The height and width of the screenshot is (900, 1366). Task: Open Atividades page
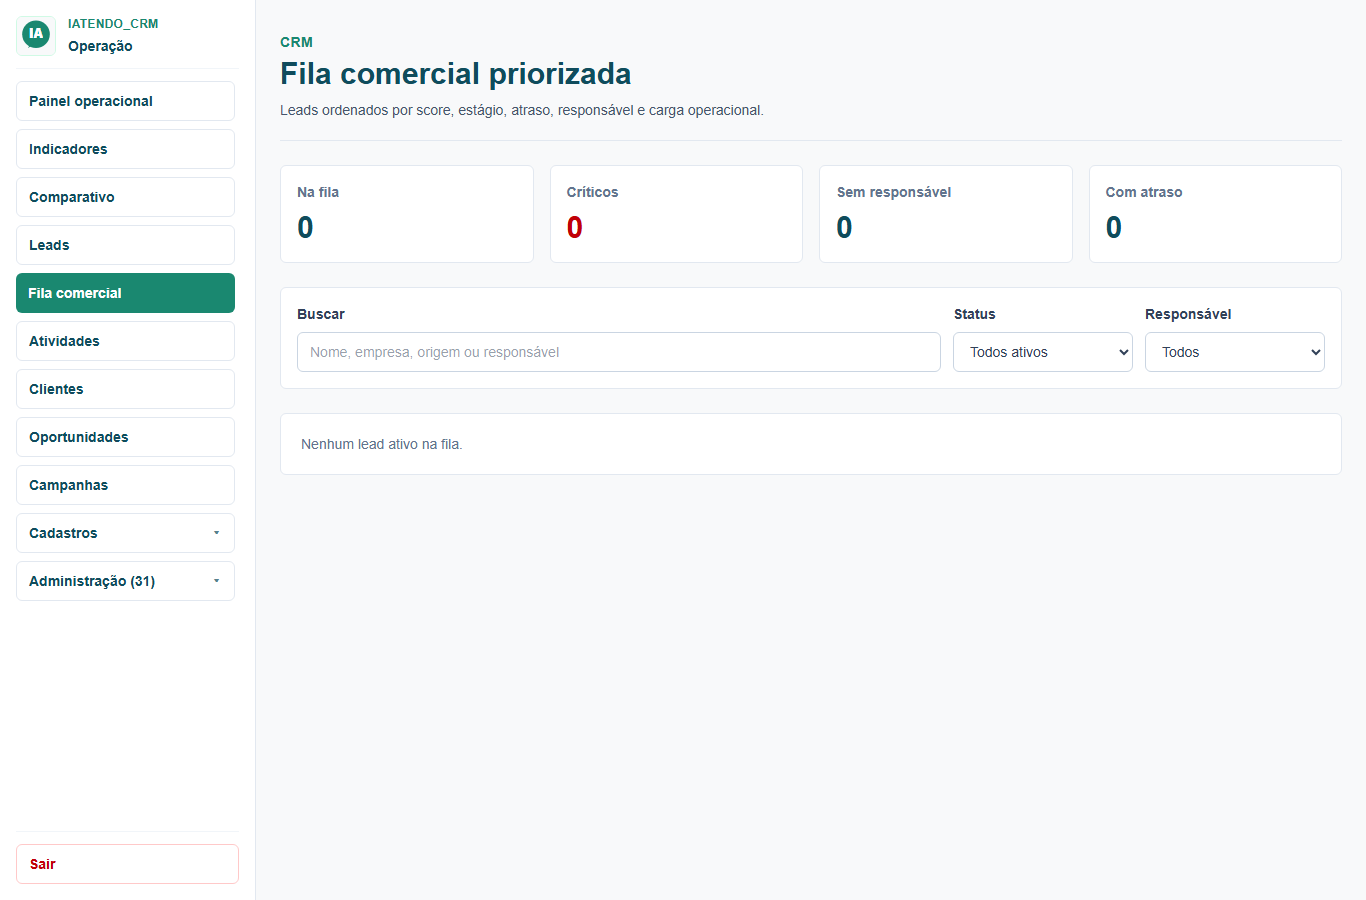(x=125, y=341)
